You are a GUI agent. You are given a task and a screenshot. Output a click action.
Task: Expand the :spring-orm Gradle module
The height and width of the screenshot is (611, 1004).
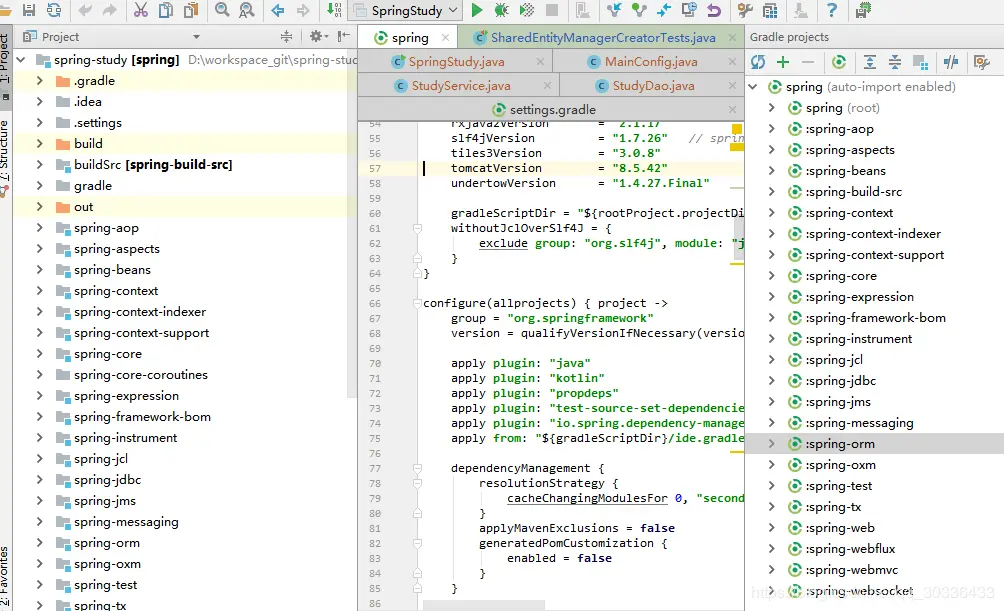click(x=771, y=444)
